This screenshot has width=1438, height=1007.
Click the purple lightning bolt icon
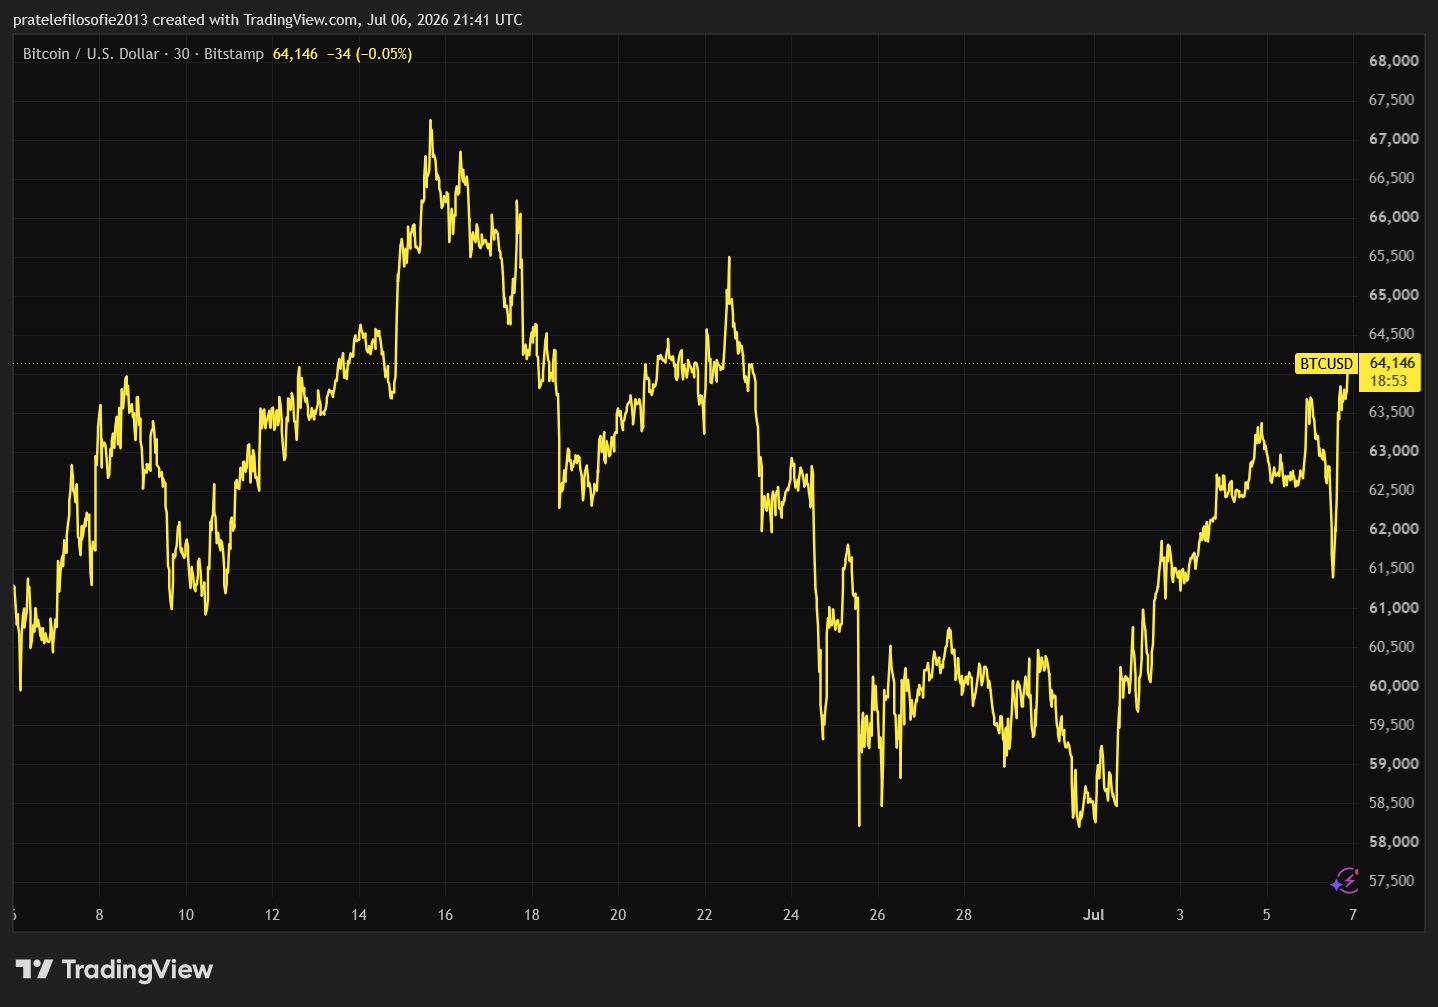point(1345,880)
